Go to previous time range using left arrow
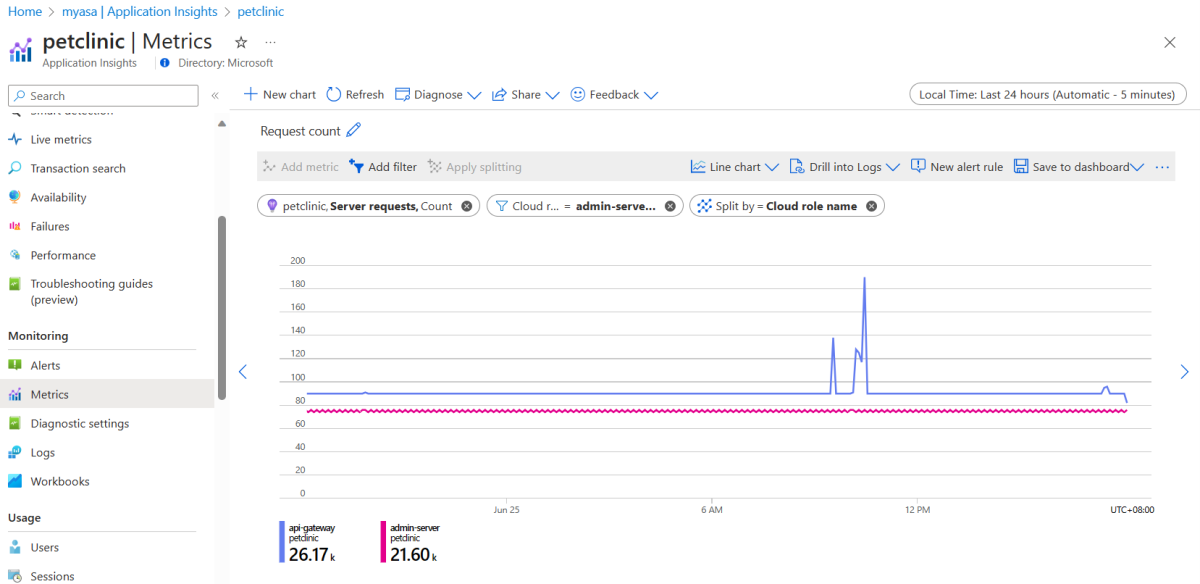 click(x=242, y=371)
